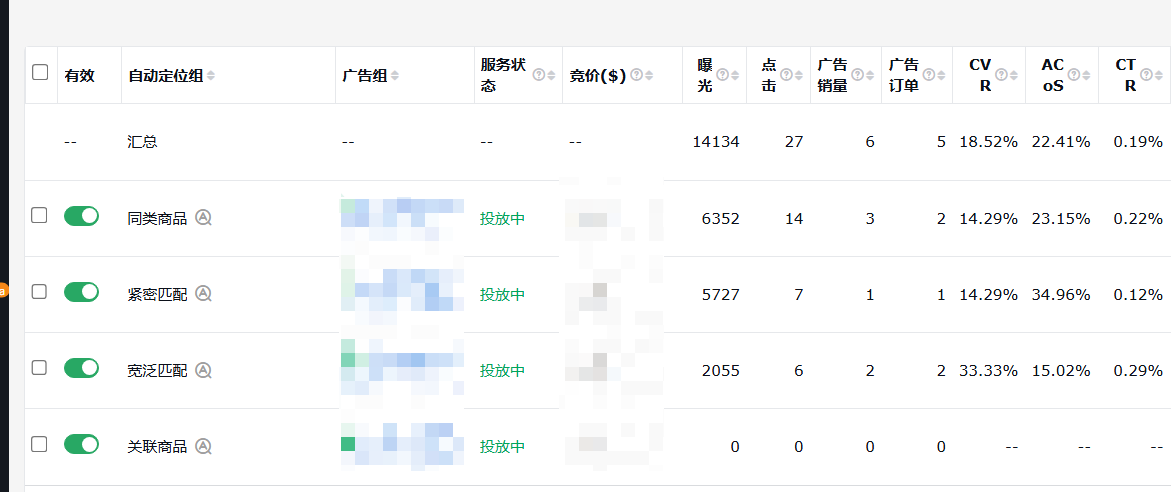Image resolution: width=1171 pixels, height=492 pixels.
Task: Turn off the 同类商品 enable switch
Action: coord(81,216)
